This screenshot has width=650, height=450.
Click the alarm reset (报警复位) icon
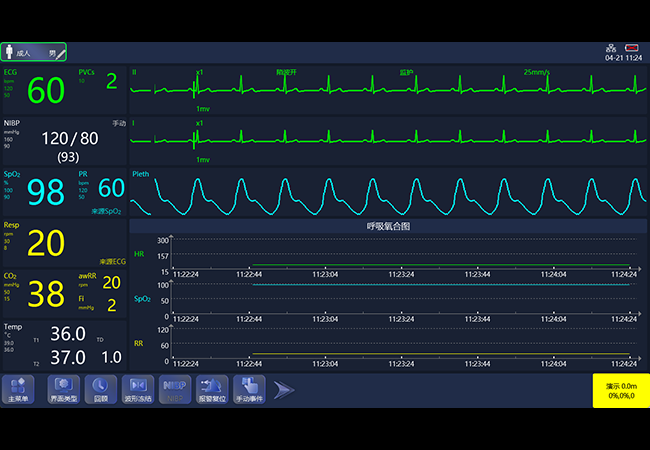tap(212, 389)
